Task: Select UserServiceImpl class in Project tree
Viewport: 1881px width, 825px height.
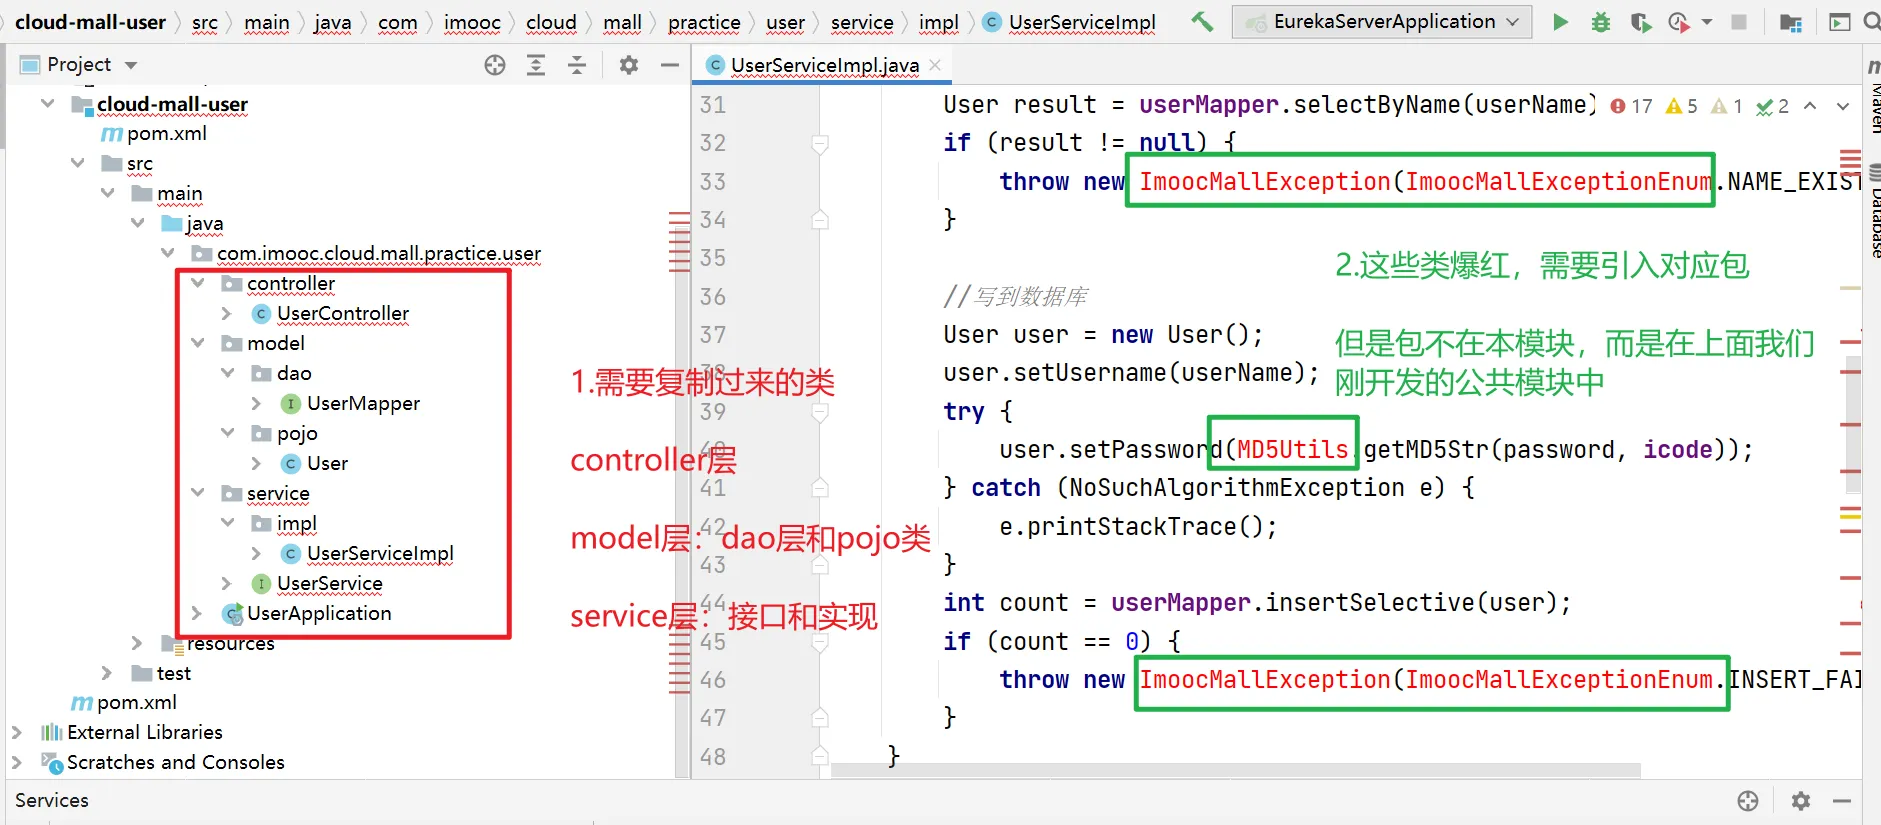Action: tap(380, 553)
